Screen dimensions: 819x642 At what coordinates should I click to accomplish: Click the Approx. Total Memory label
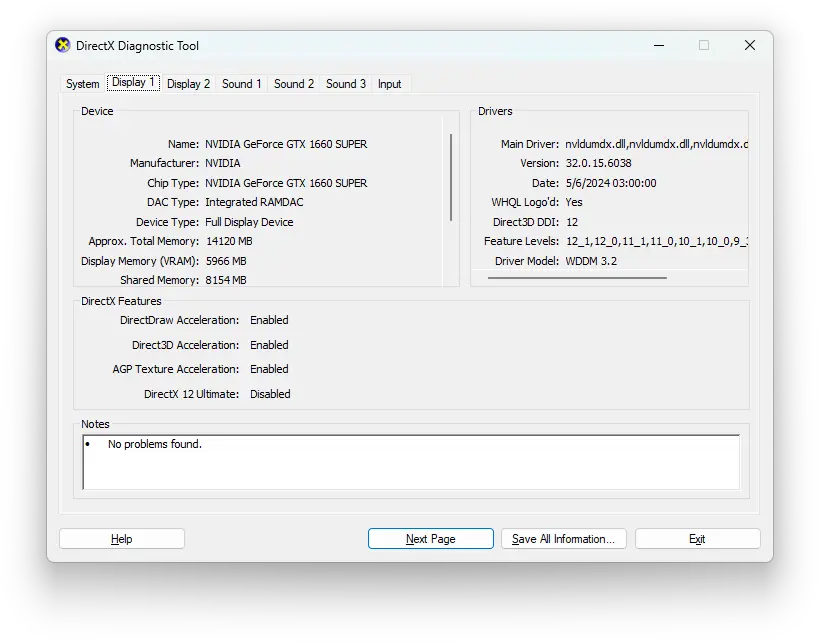click(144, 241)
